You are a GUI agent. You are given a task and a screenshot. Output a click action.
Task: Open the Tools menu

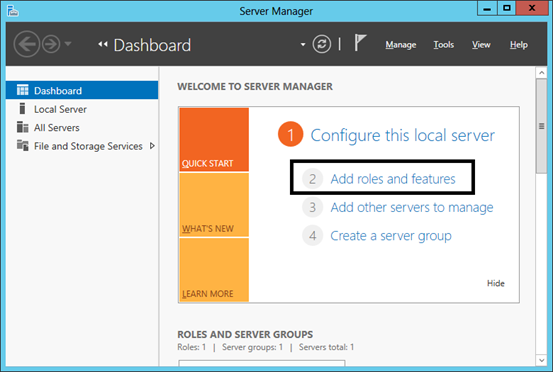click(444, 44)
